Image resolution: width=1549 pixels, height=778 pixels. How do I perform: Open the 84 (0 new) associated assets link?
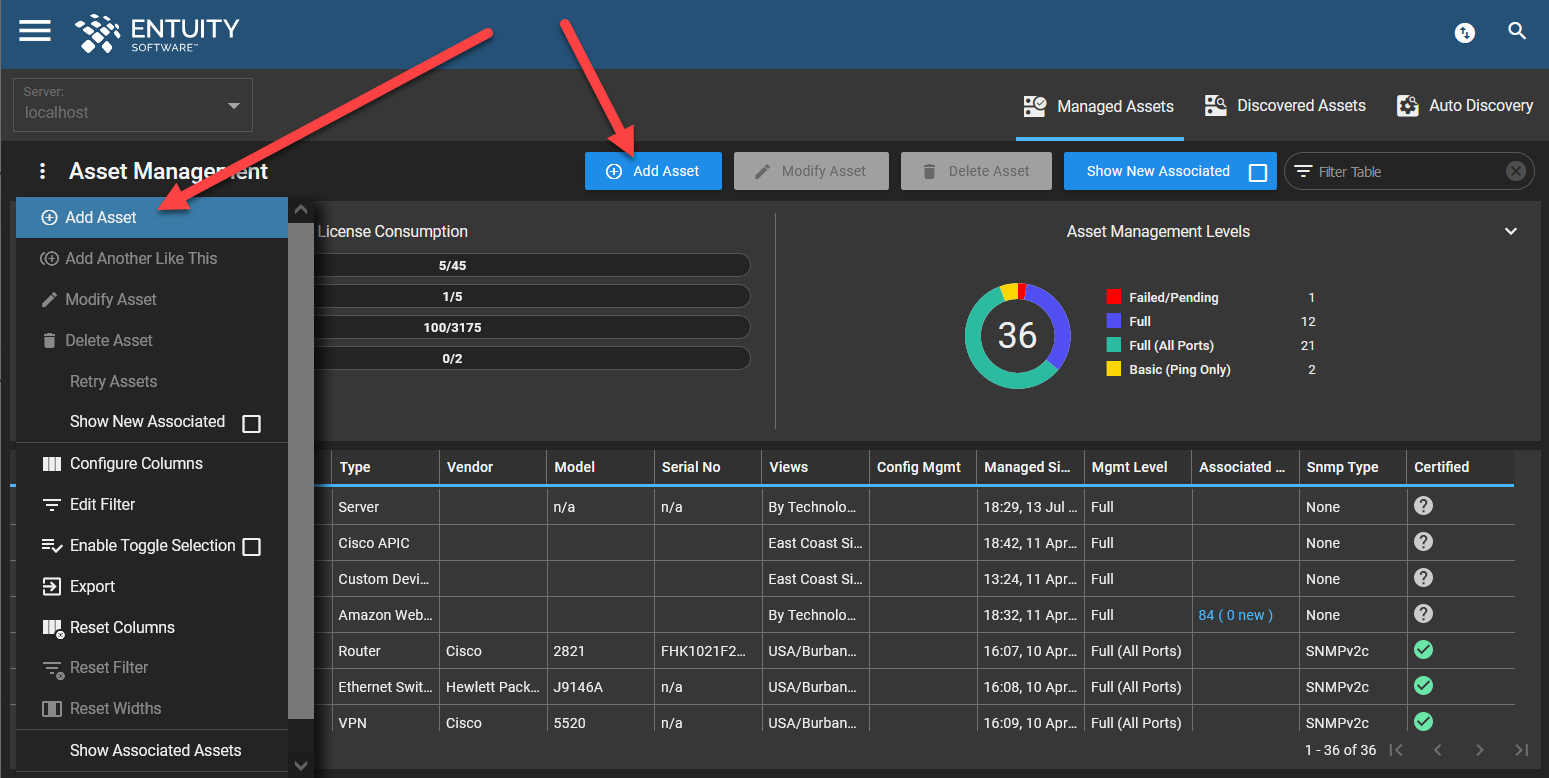pos(1234,614)
